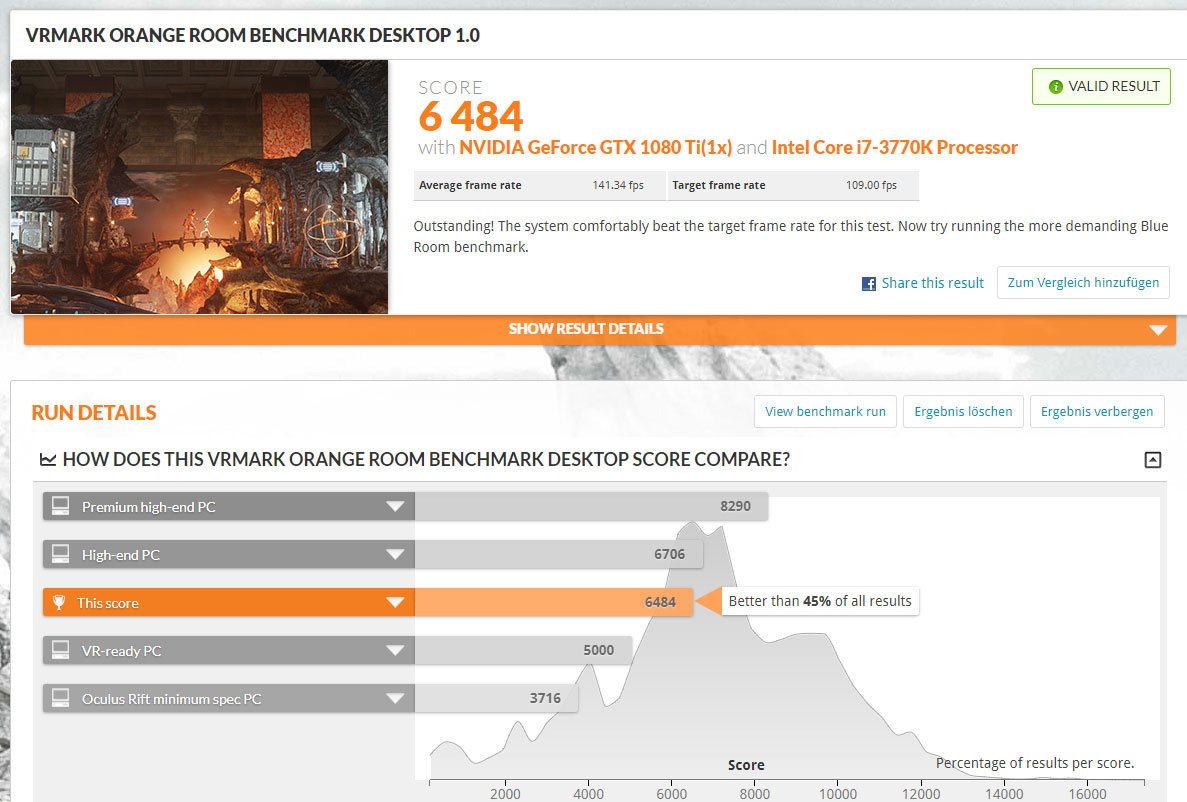Click the 5000 score bar for VR-ready PC
This screenshot has width=1187, height=802.
[523, 650]
